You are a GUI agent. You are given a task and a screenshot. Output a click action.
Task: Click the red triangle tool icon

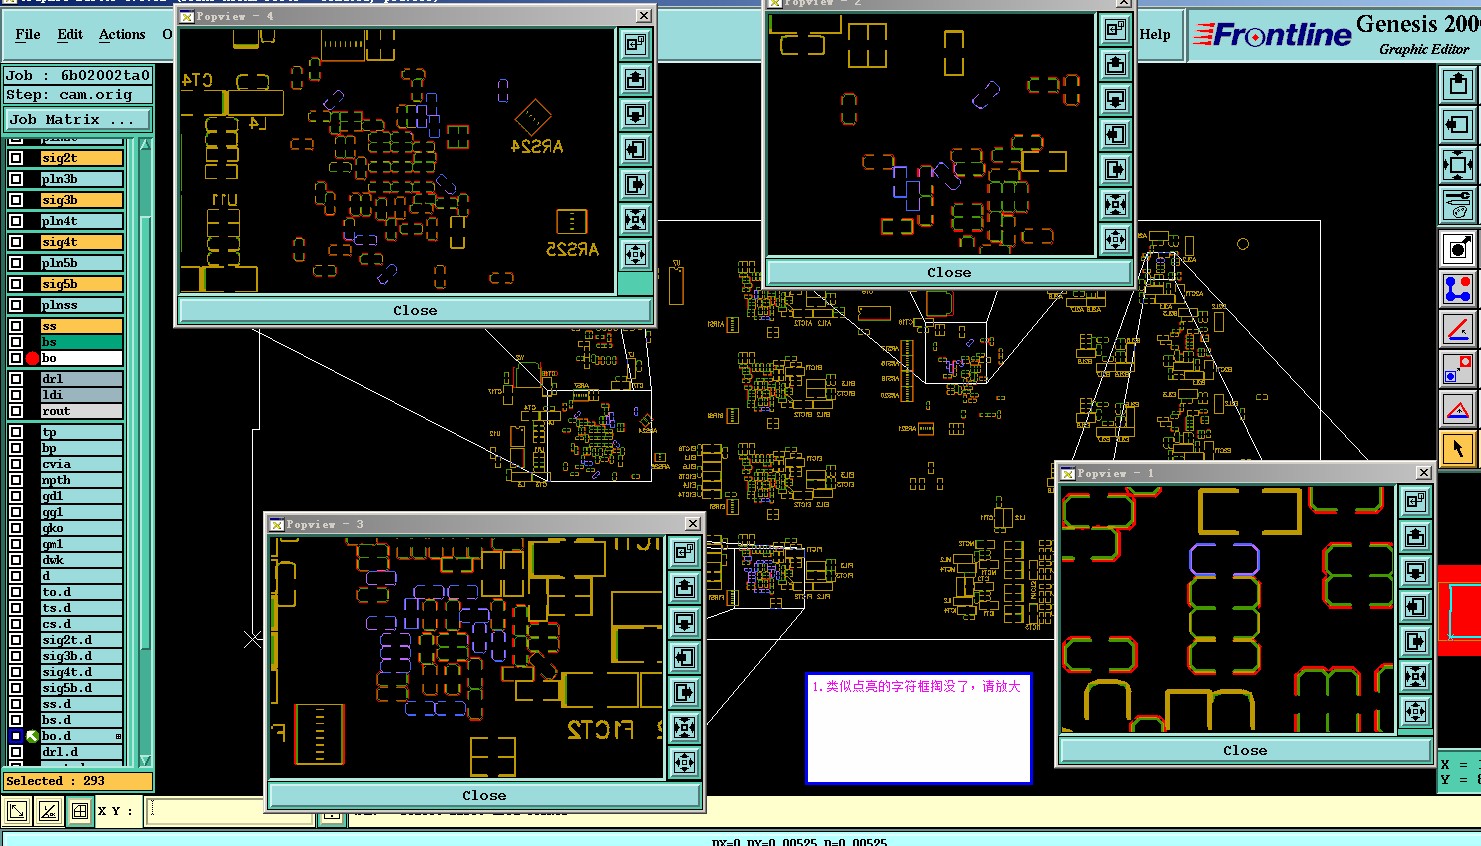pos(1458,409)
